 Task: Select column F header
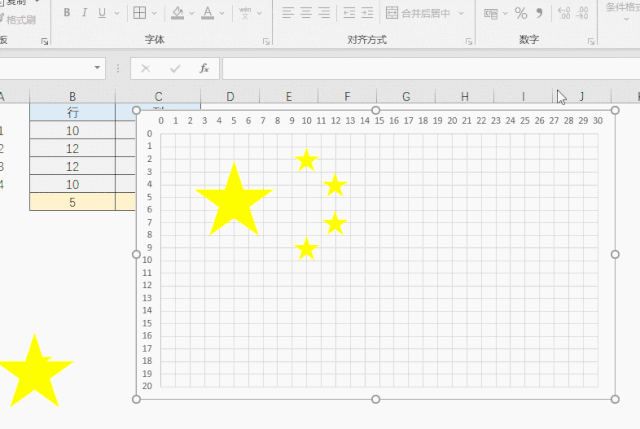(x=347, y=96)
